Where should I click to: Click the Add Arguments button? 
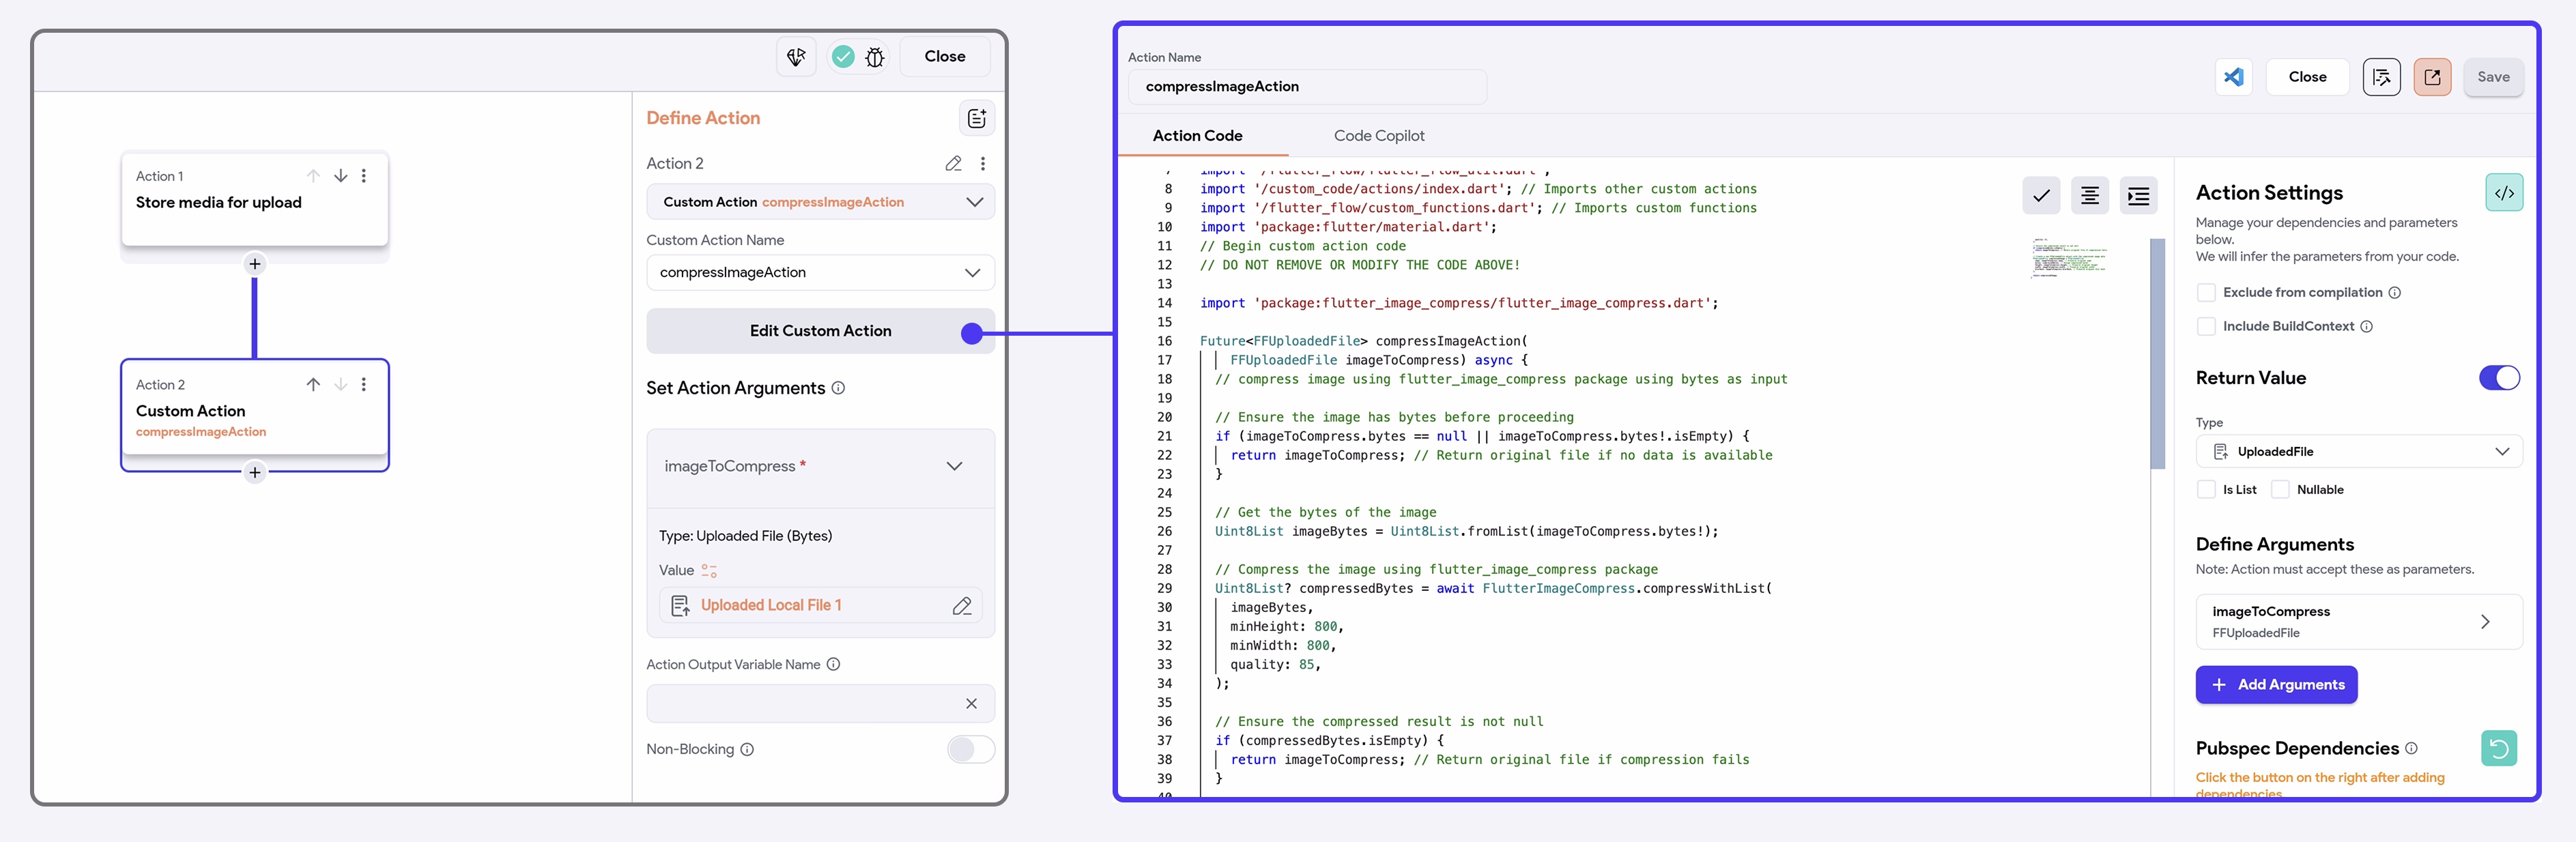click(x=2276, y=685)
